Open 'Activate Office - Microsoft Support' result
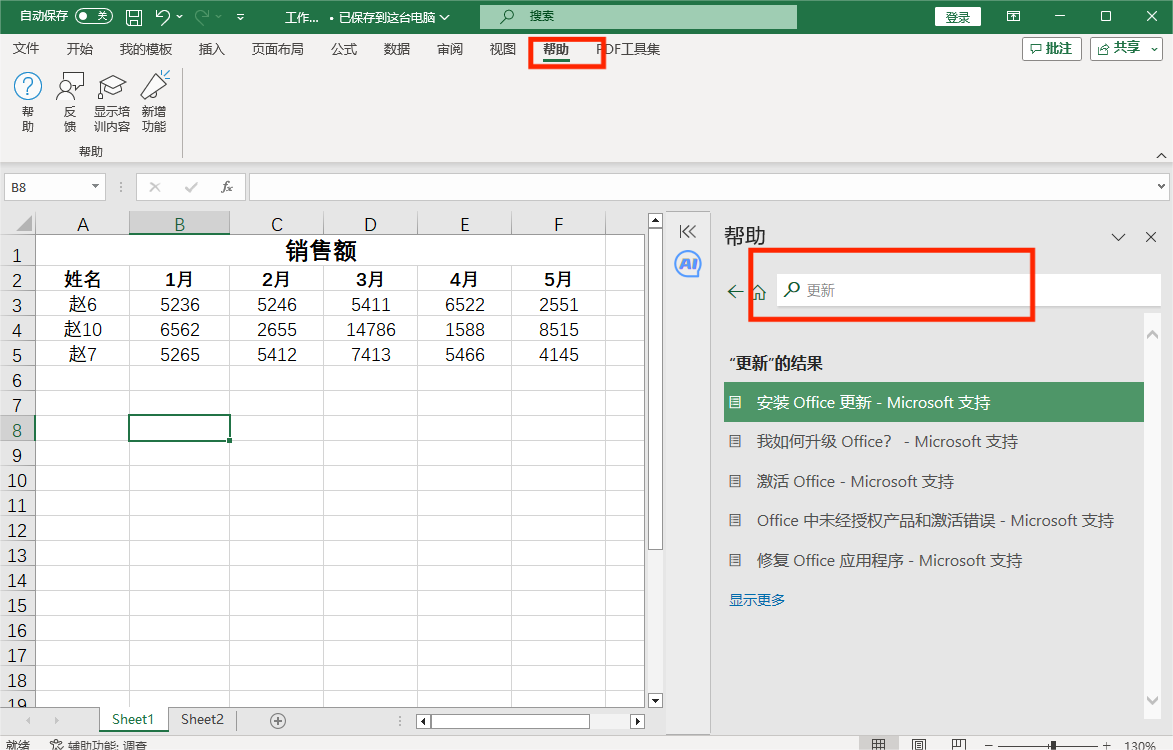This screenshot has width=1173, height=750. tap(855, 481)
